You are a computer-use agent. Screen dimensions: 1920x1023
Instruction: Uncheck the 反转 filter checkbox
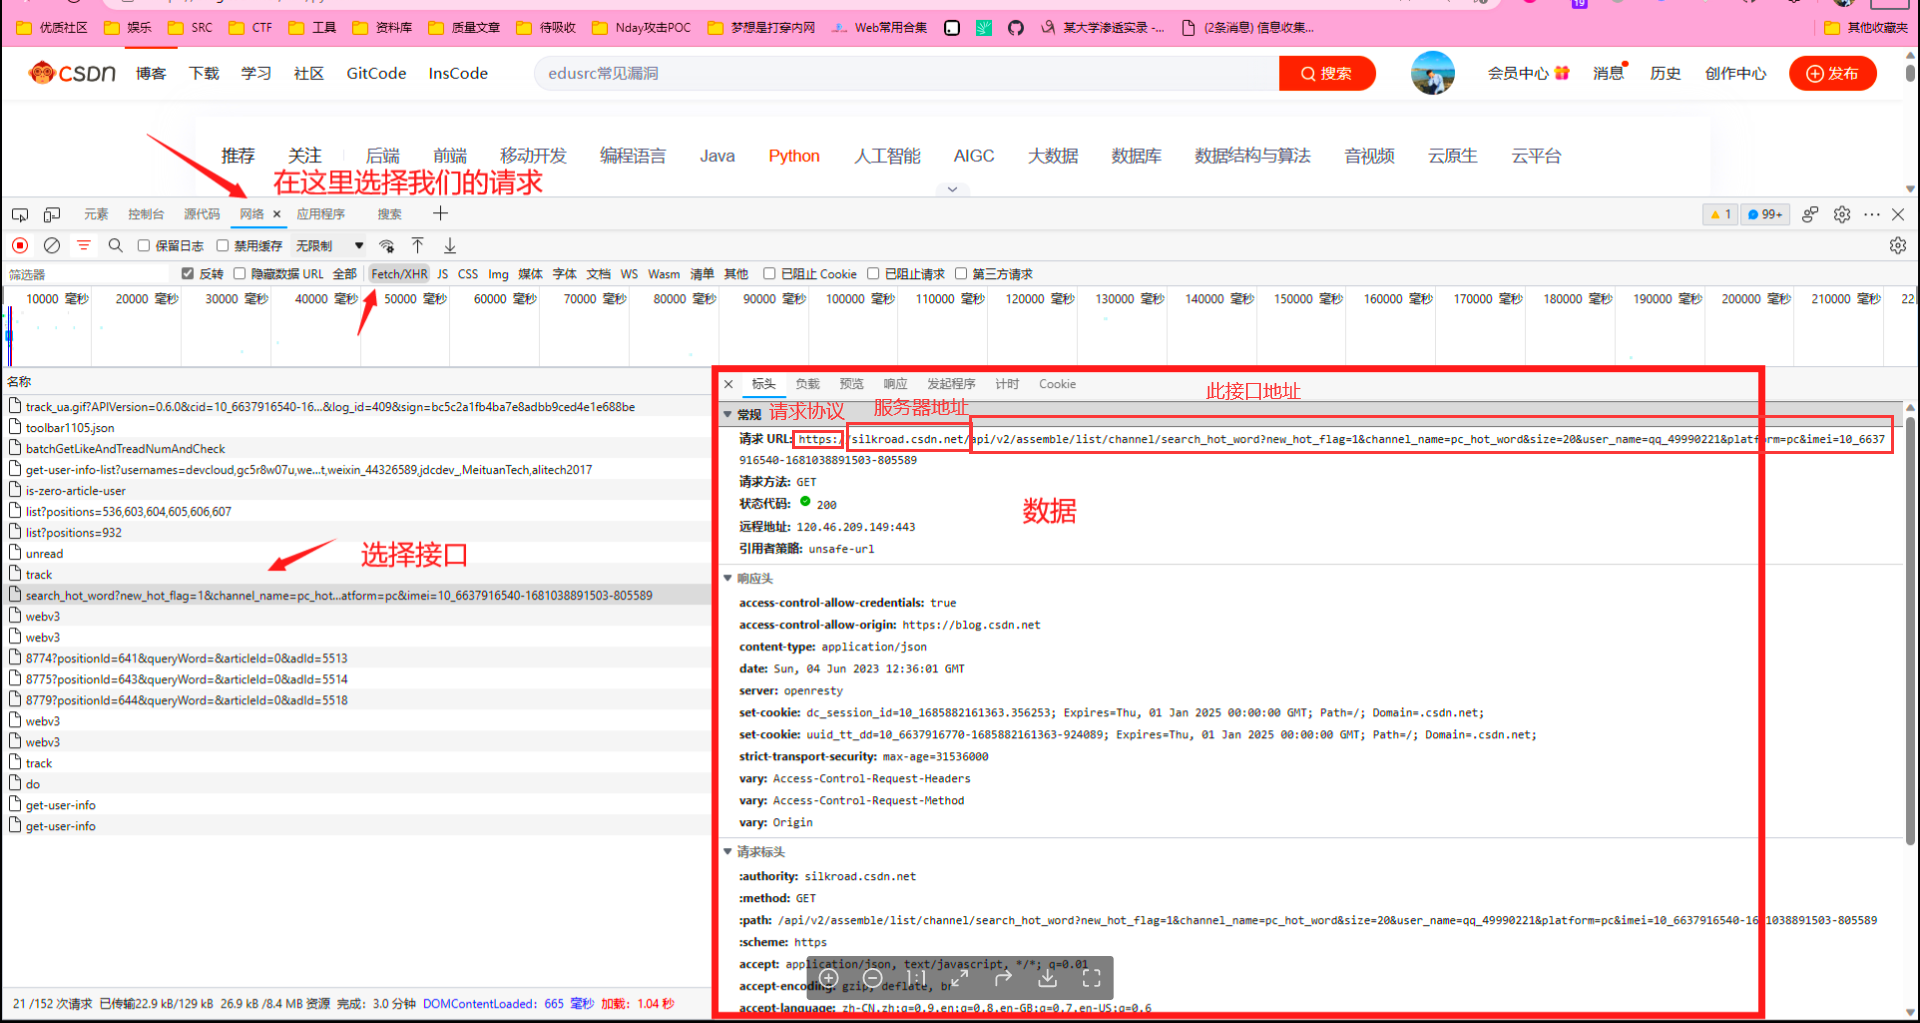pos(187,274)
